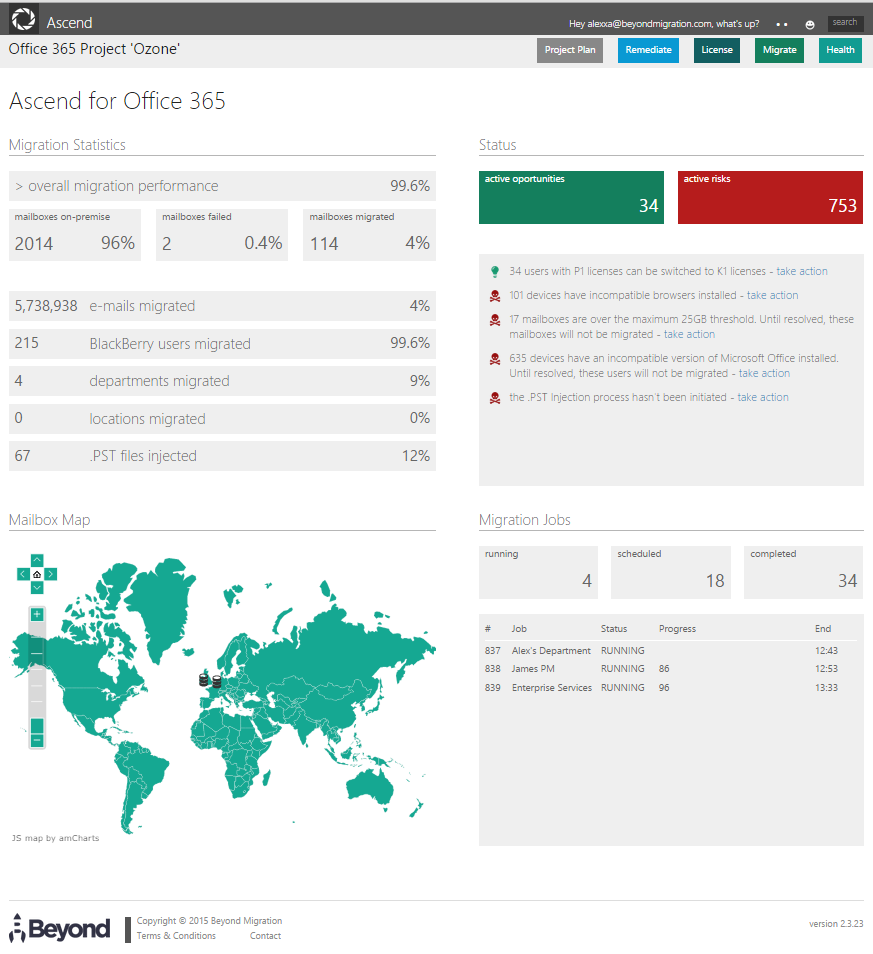873x954 pixels.
Task: Click the smiley face icon in header
Action: click(810, 24)
